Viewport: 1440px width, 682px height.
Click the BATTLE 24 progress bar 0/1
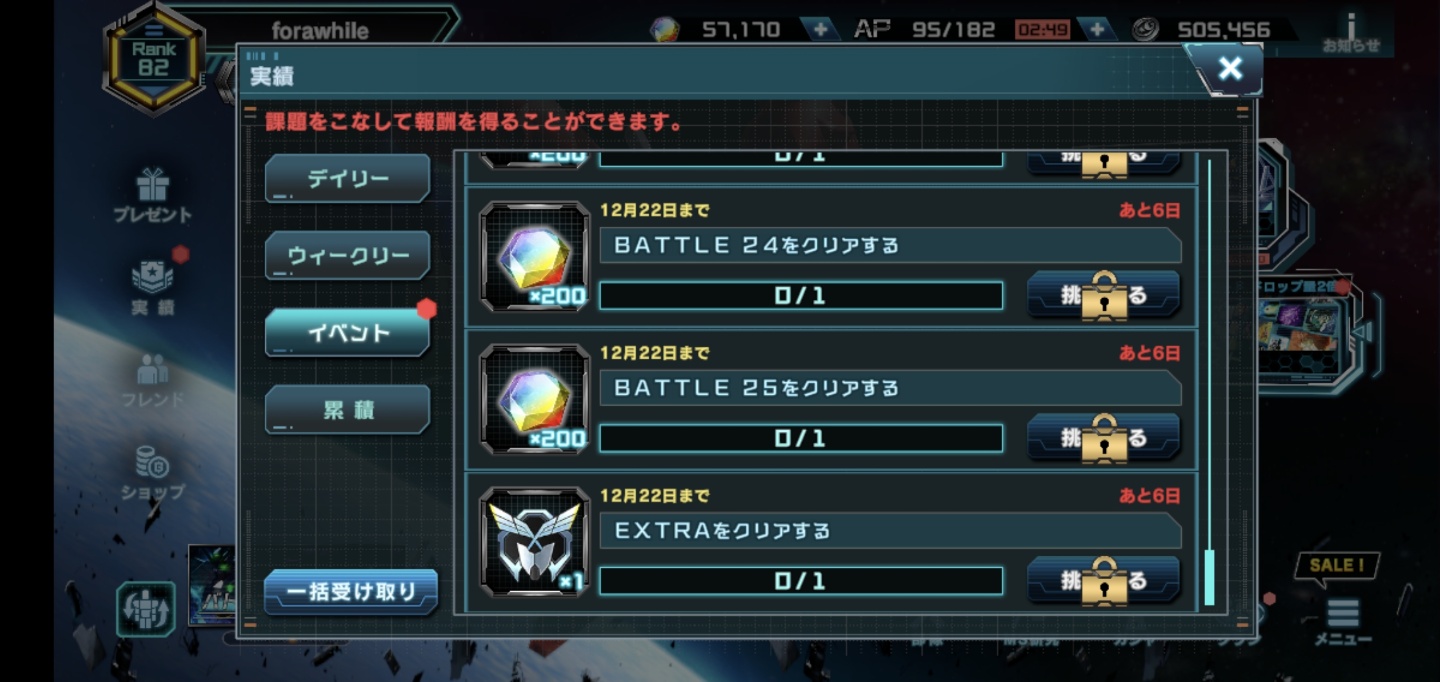coord(800,296)
